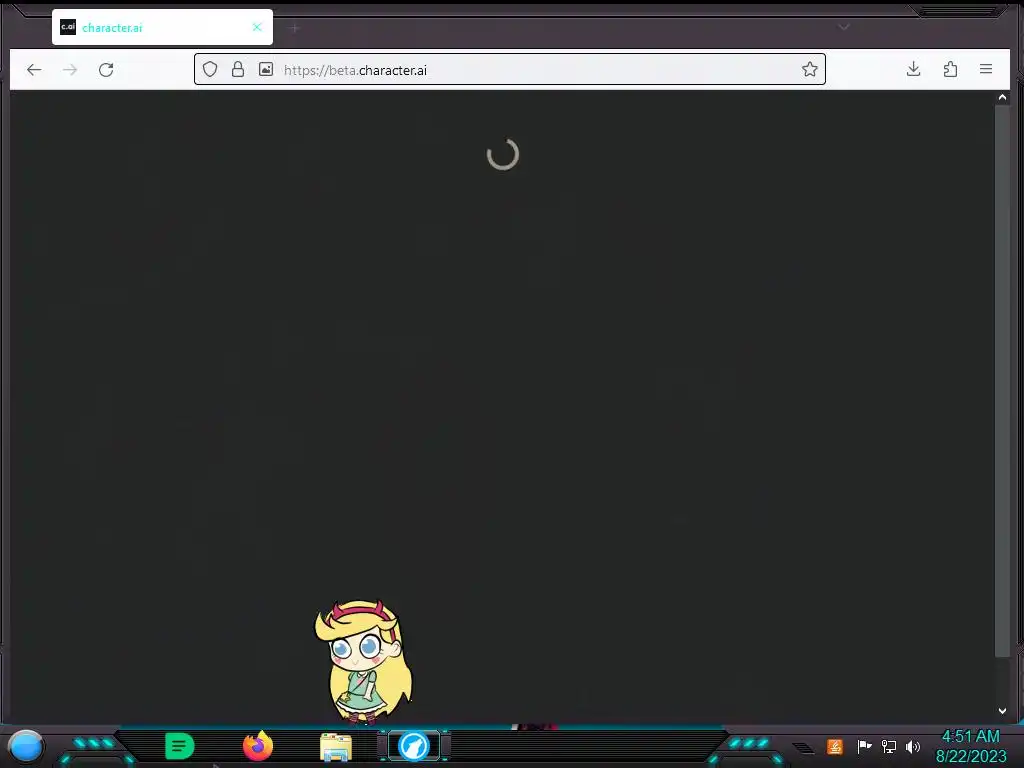Open File Explorer from the taskbar
The height and width of the screenshot is (768, 1024).
coord(336,747)
